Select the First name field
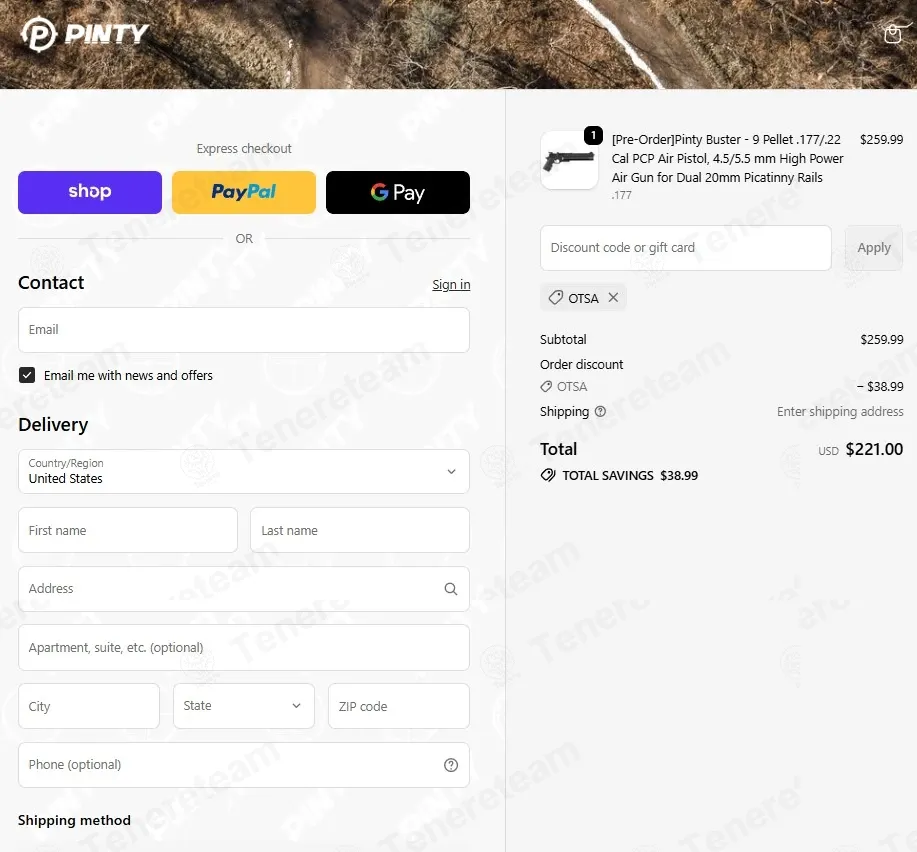Screen dimensions: 917x852 coord(128,530)
